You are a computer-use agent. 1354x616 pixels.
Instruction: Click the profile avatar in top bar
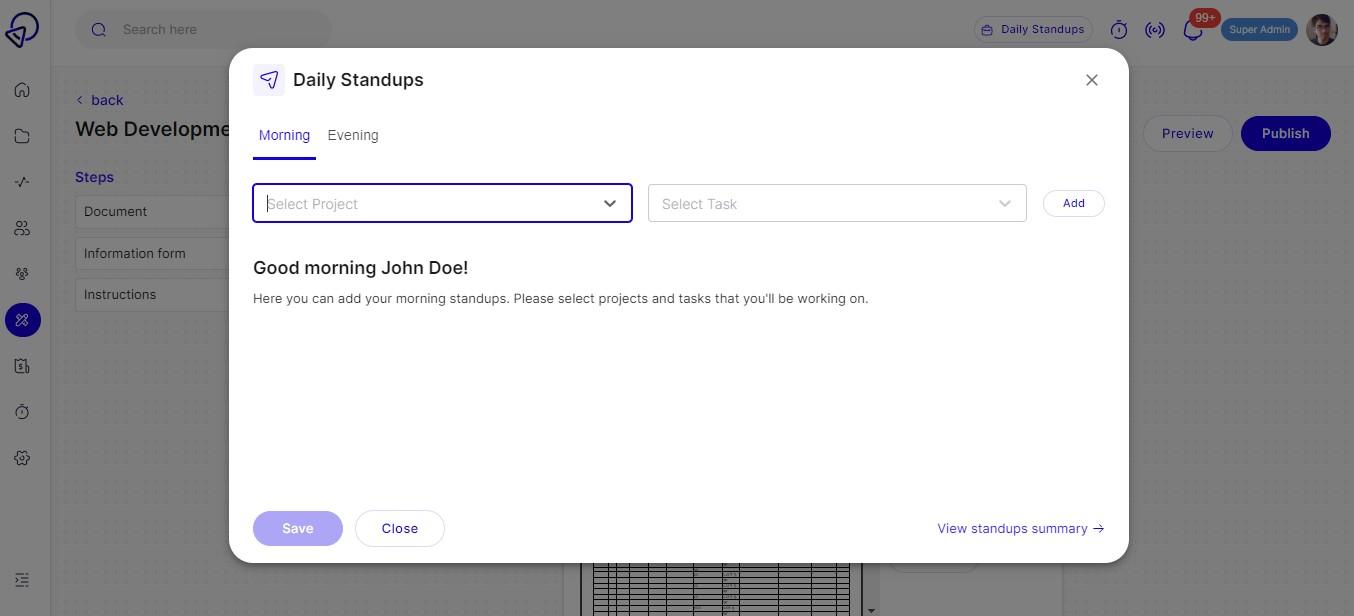coord(1322,29)
